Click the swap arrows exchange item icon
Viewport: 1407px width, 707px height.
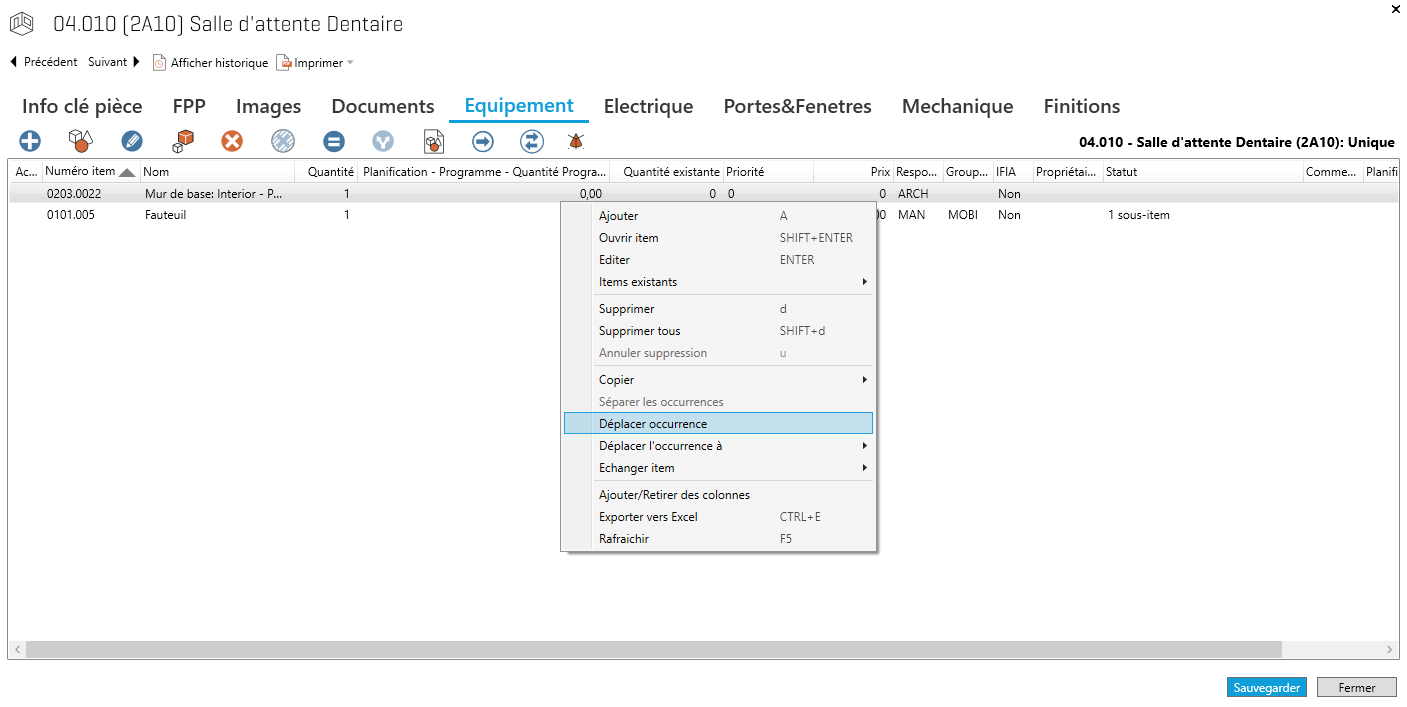(x=532, y=141)
